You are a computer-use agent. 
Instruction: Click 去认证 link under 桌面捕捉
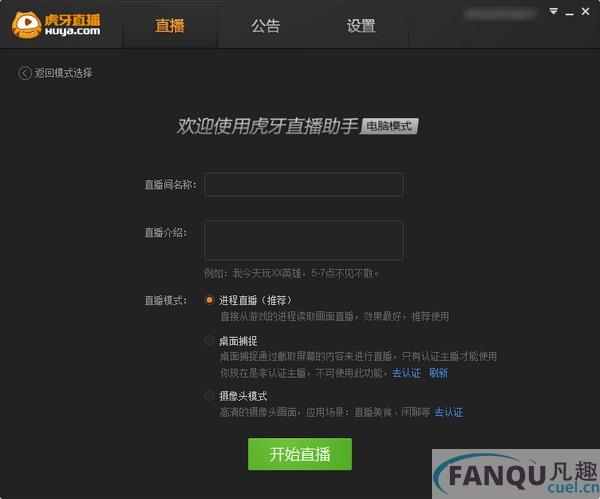tap(406, 373)
